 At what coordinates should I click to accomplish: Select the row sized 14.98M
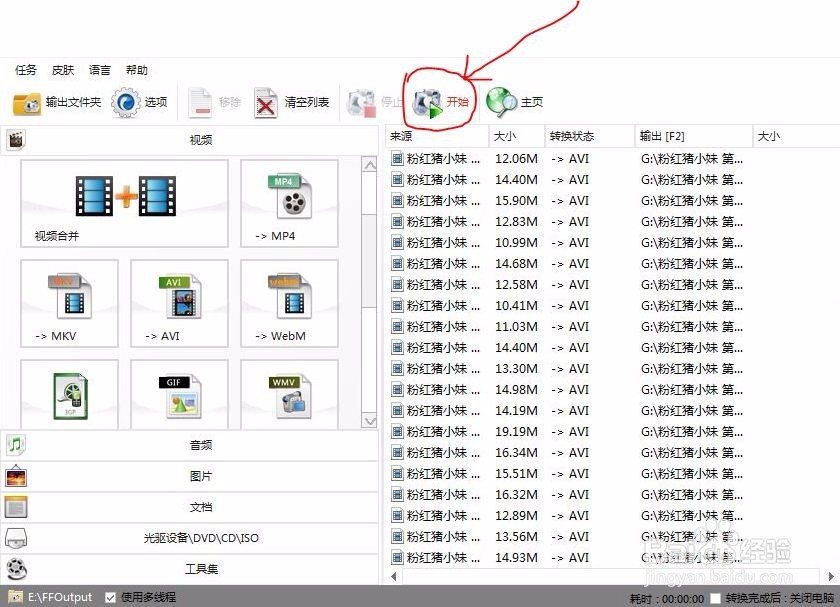[x=612, y=389]
